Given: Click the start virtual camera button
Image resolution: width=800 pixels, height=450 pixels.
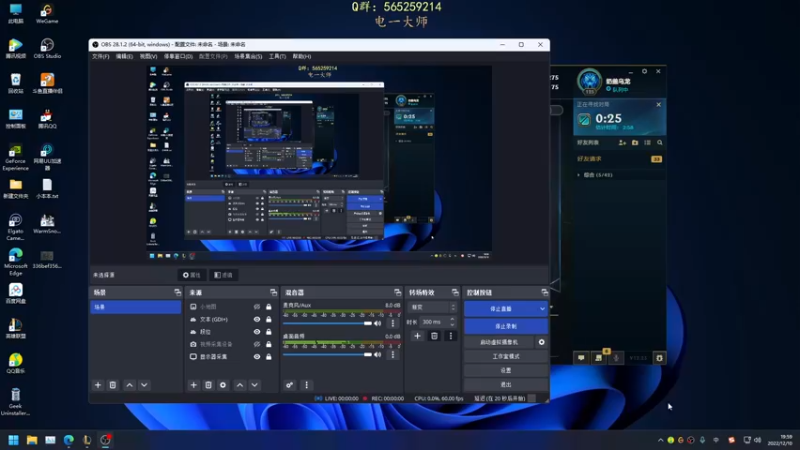Looking at the screenshot, I should (x=499, y=342).
